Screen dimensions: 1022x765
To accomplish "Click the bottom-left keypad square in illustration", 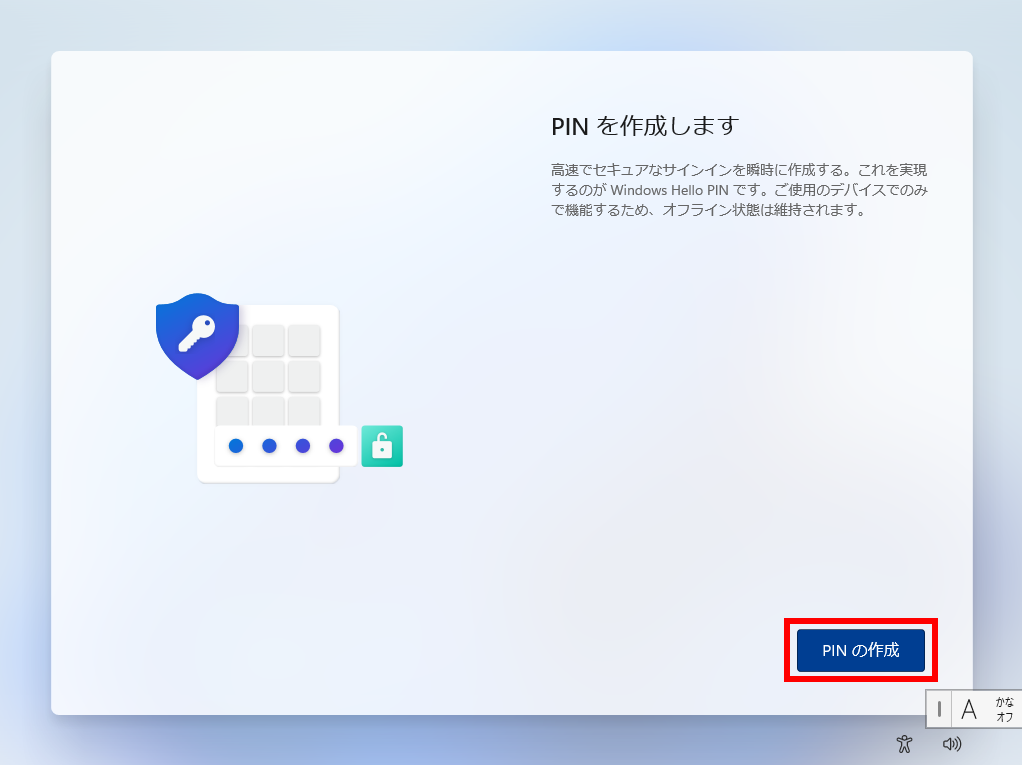I will [x=232, y=412].
